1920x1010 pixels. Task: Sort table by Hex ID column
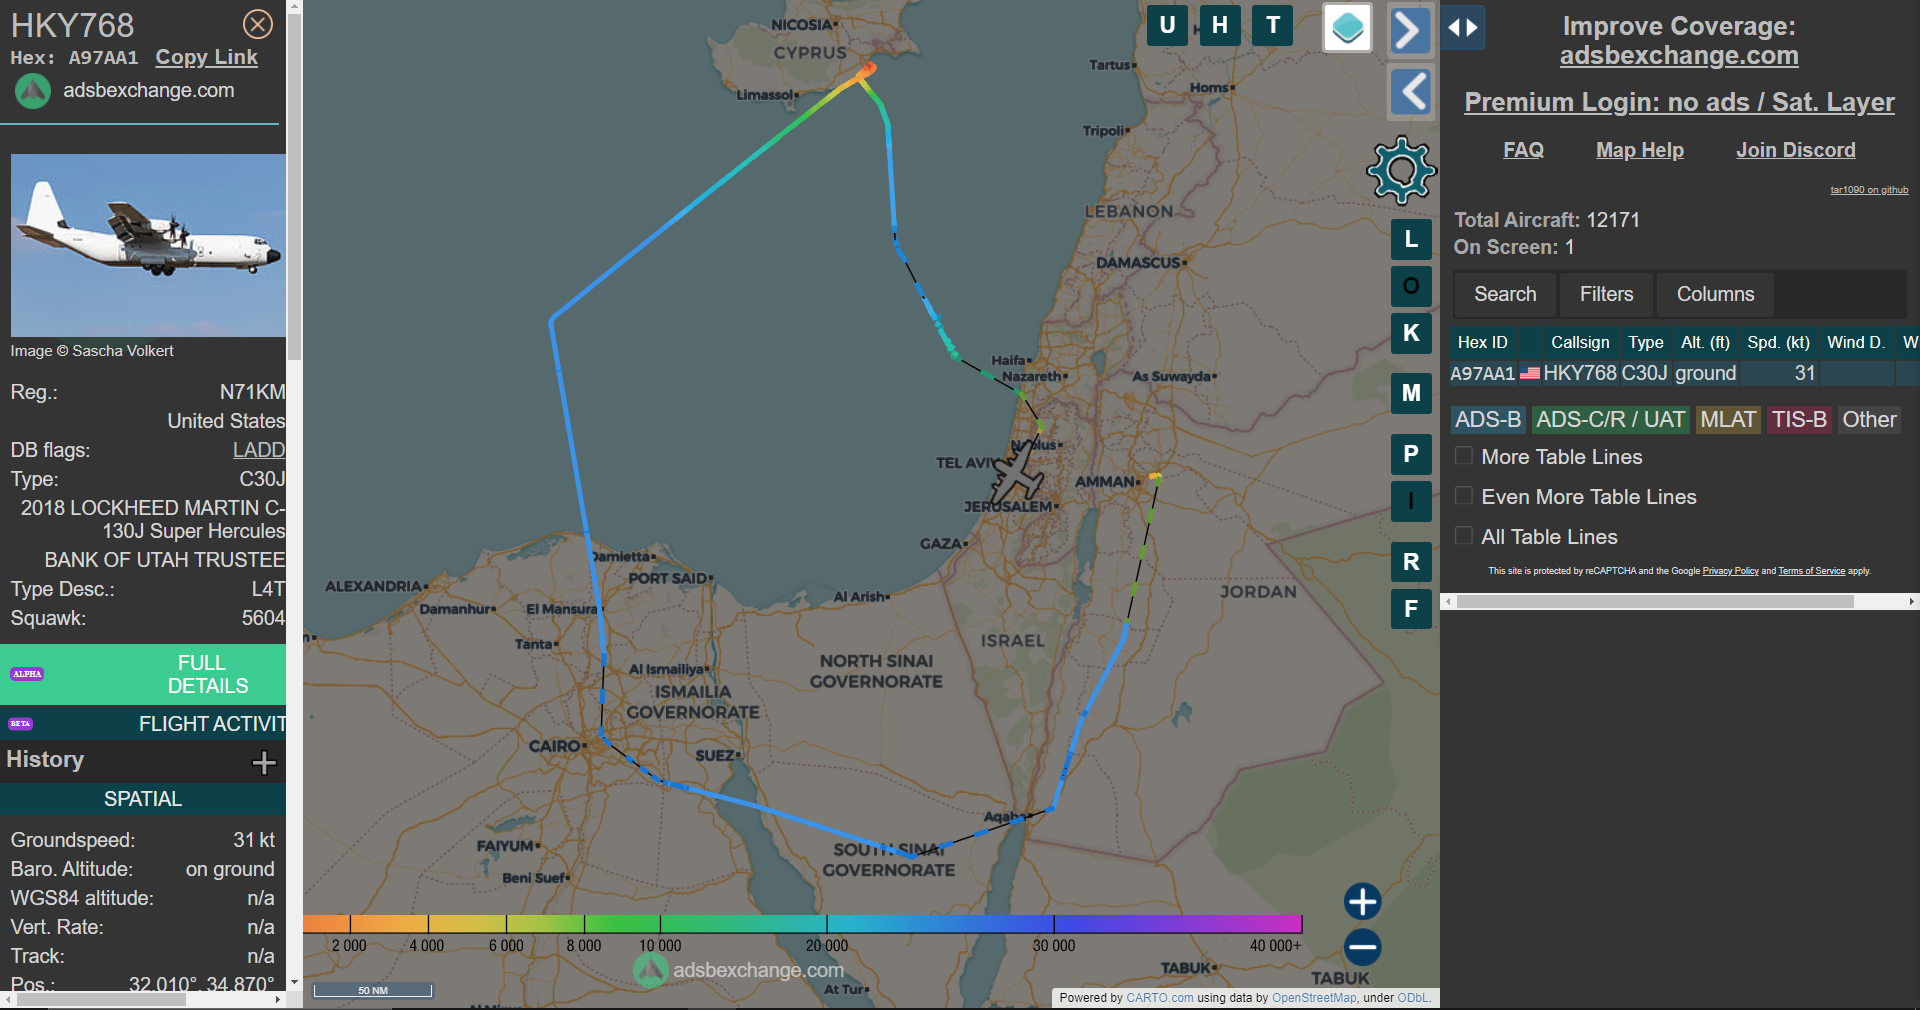pos(1482,342)
